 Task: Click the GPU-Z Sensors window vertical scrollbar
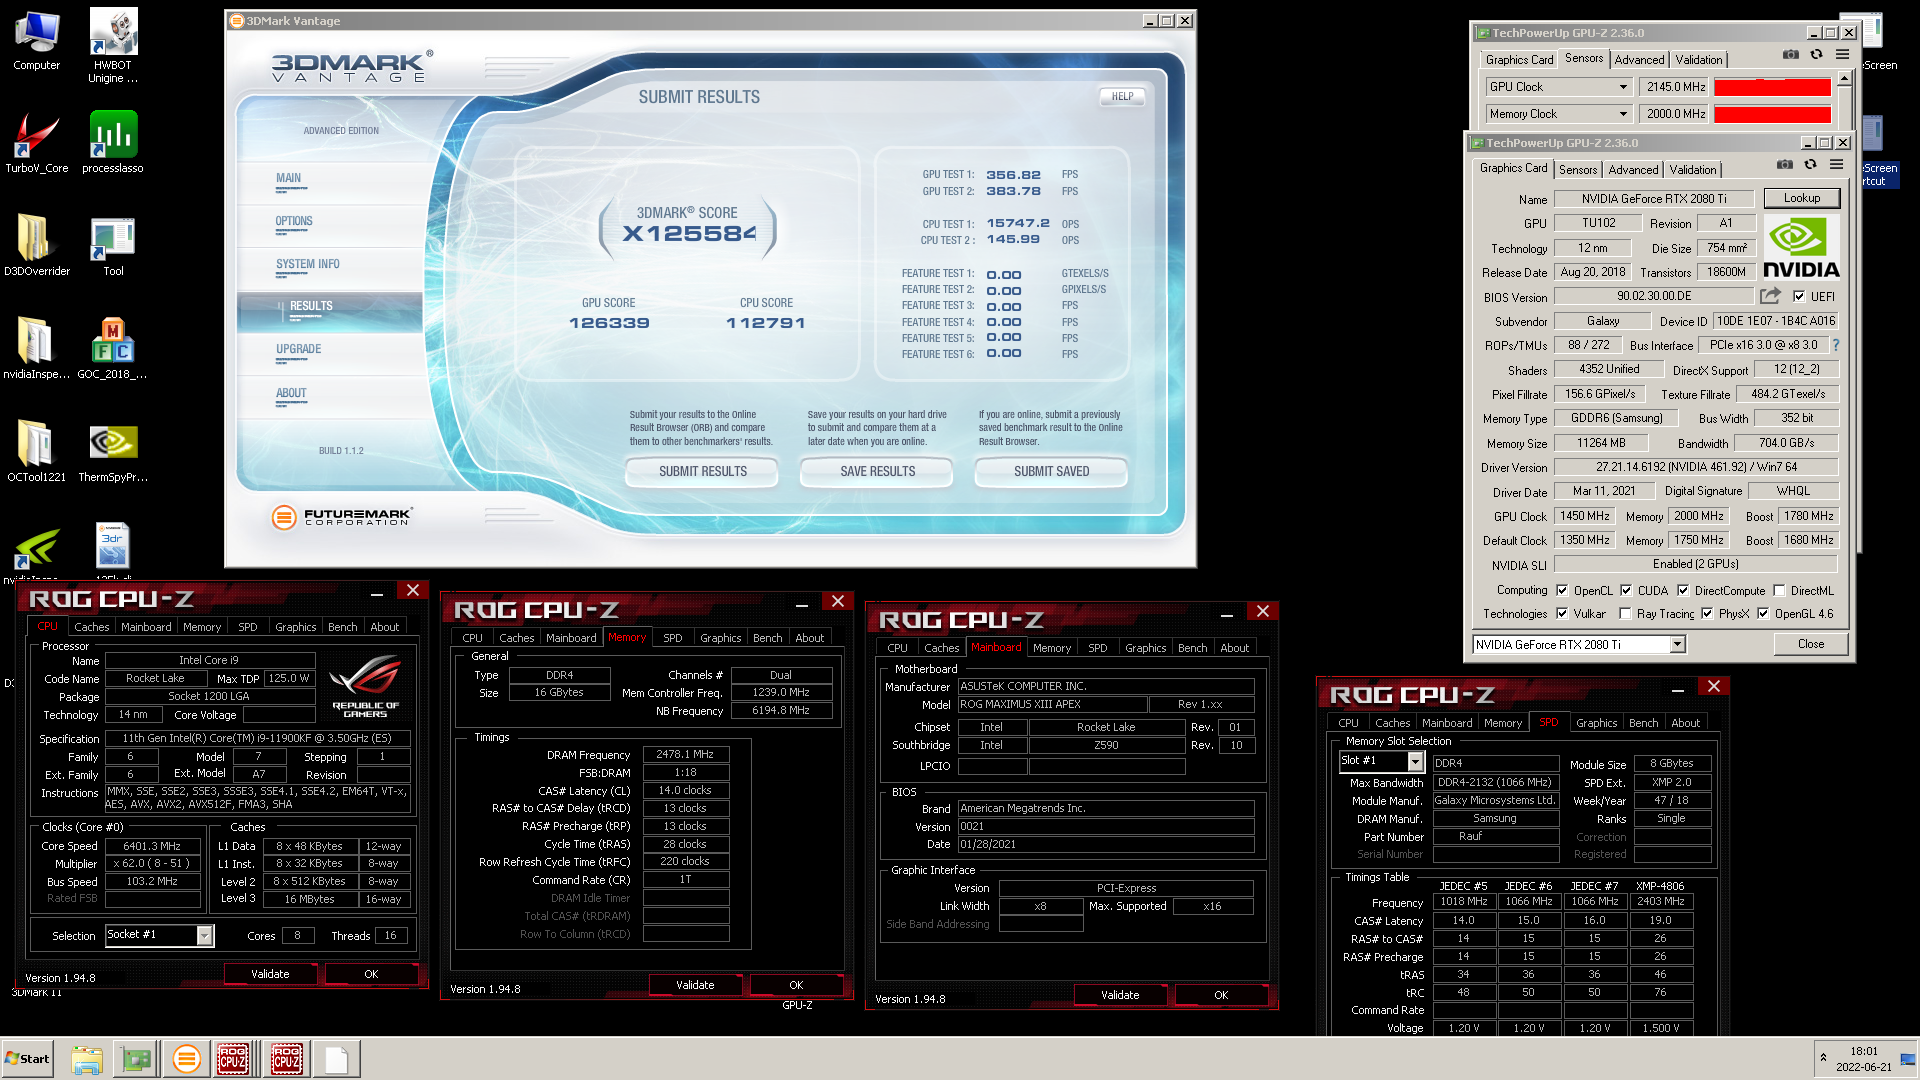pyautogui.click(x=1845, y=100)
